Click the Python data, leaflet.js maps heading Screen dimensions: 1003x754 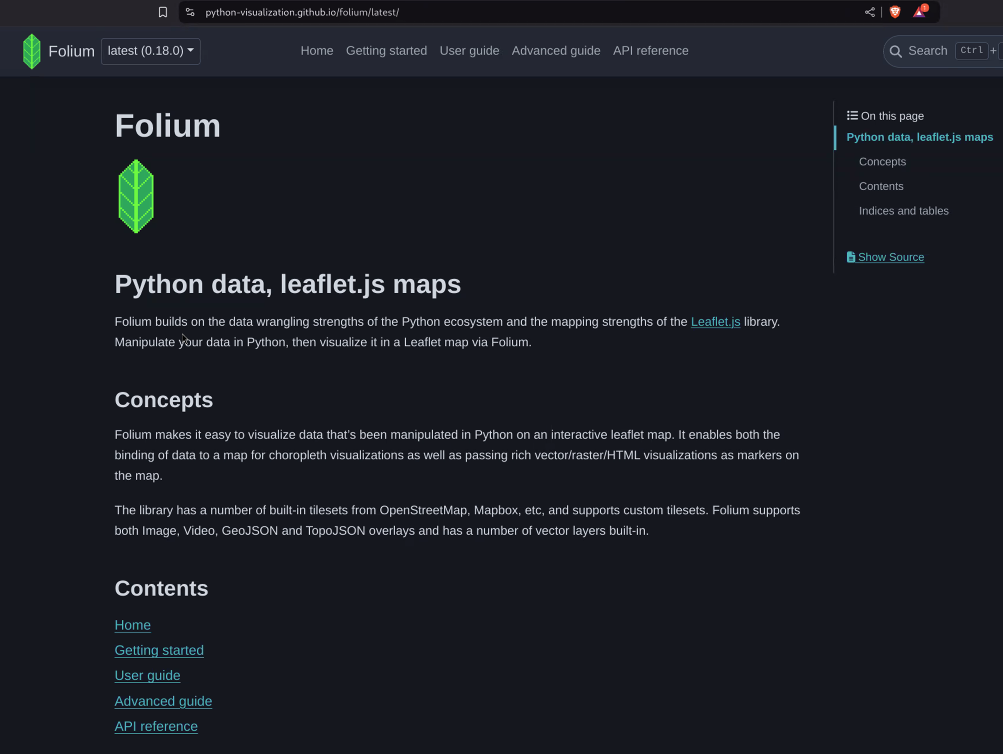click(x=288, y=285)
